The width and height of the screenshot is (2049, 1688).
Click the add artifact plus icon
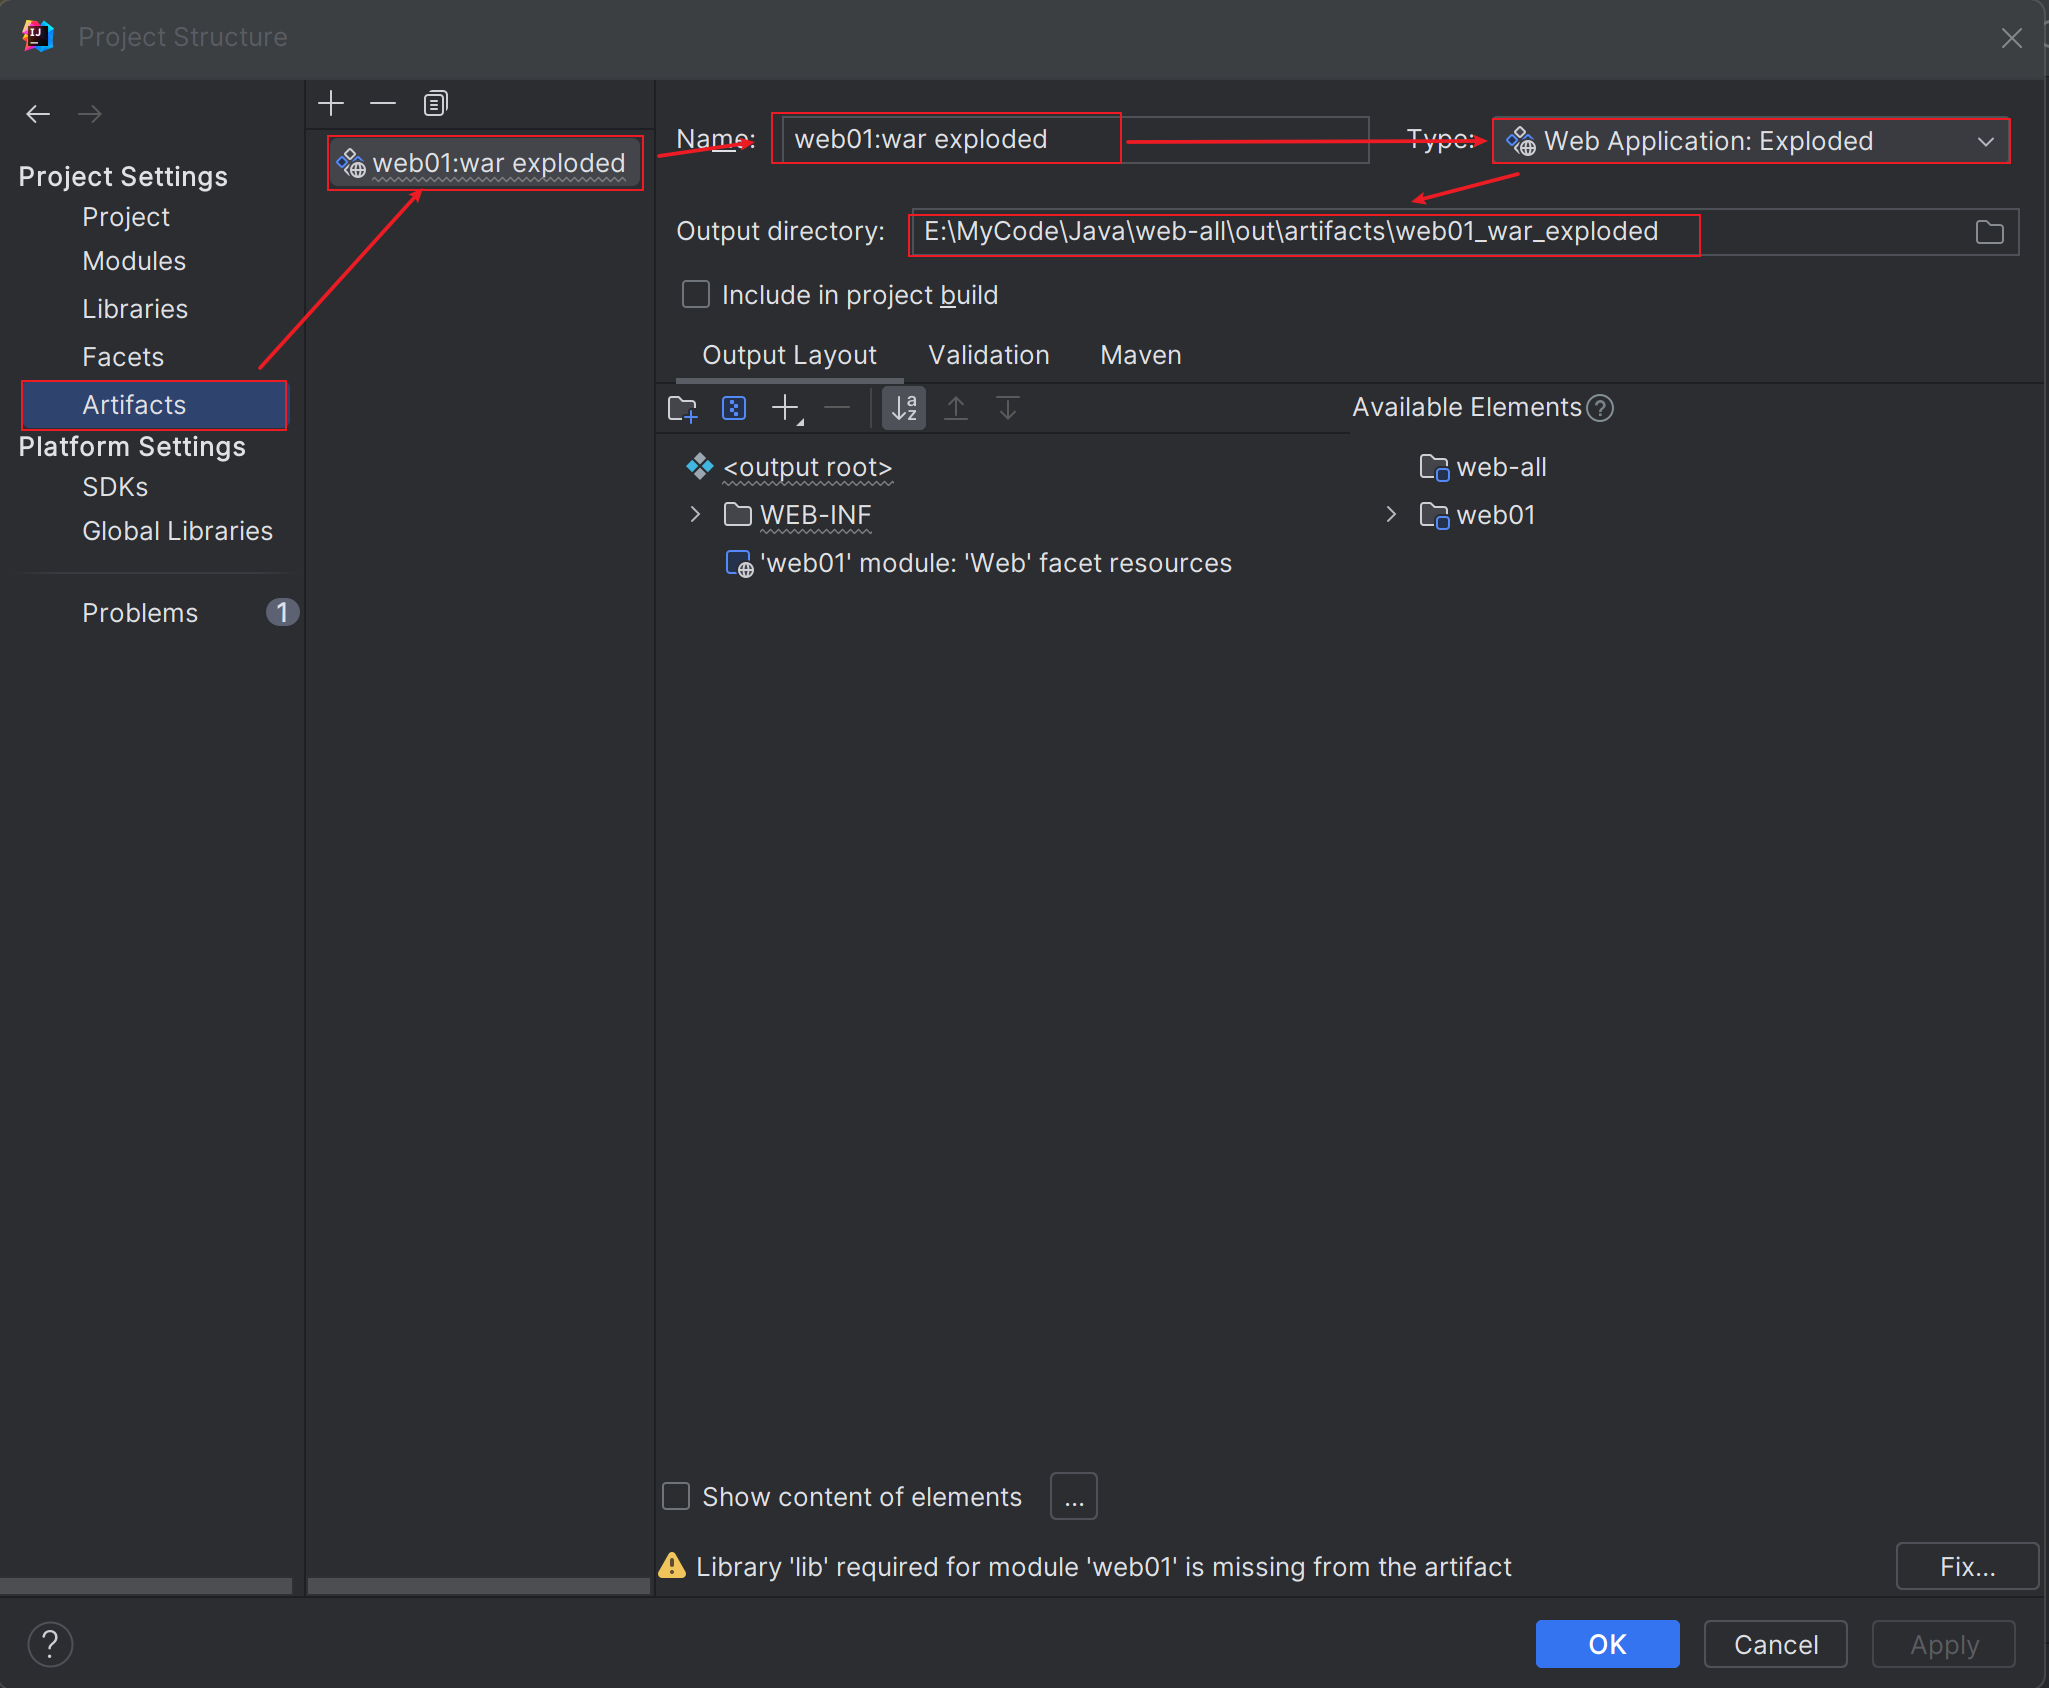click(331, 103)
